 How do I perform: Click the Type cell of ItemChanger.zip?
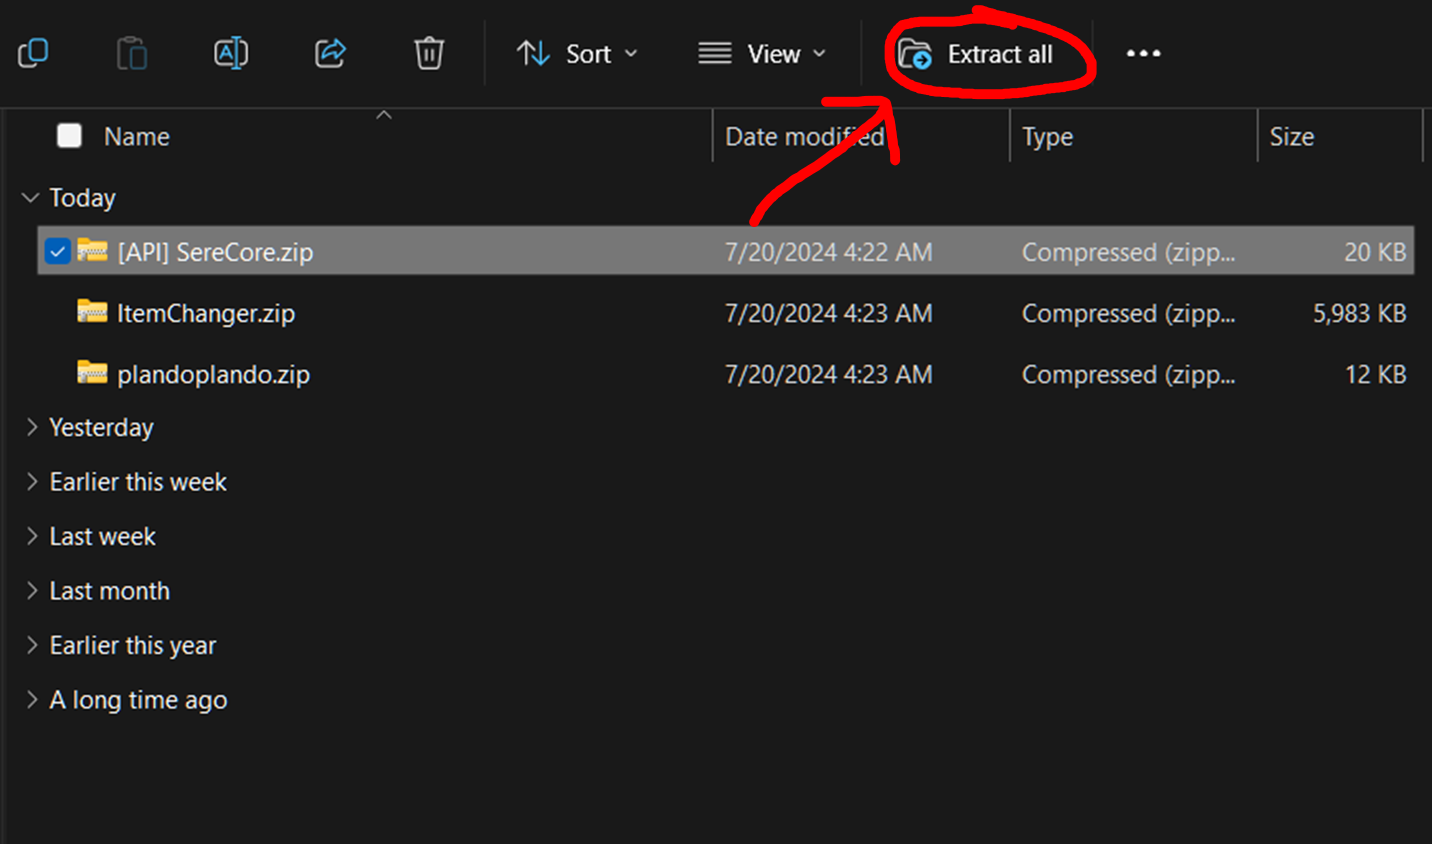pos(1128,313)
